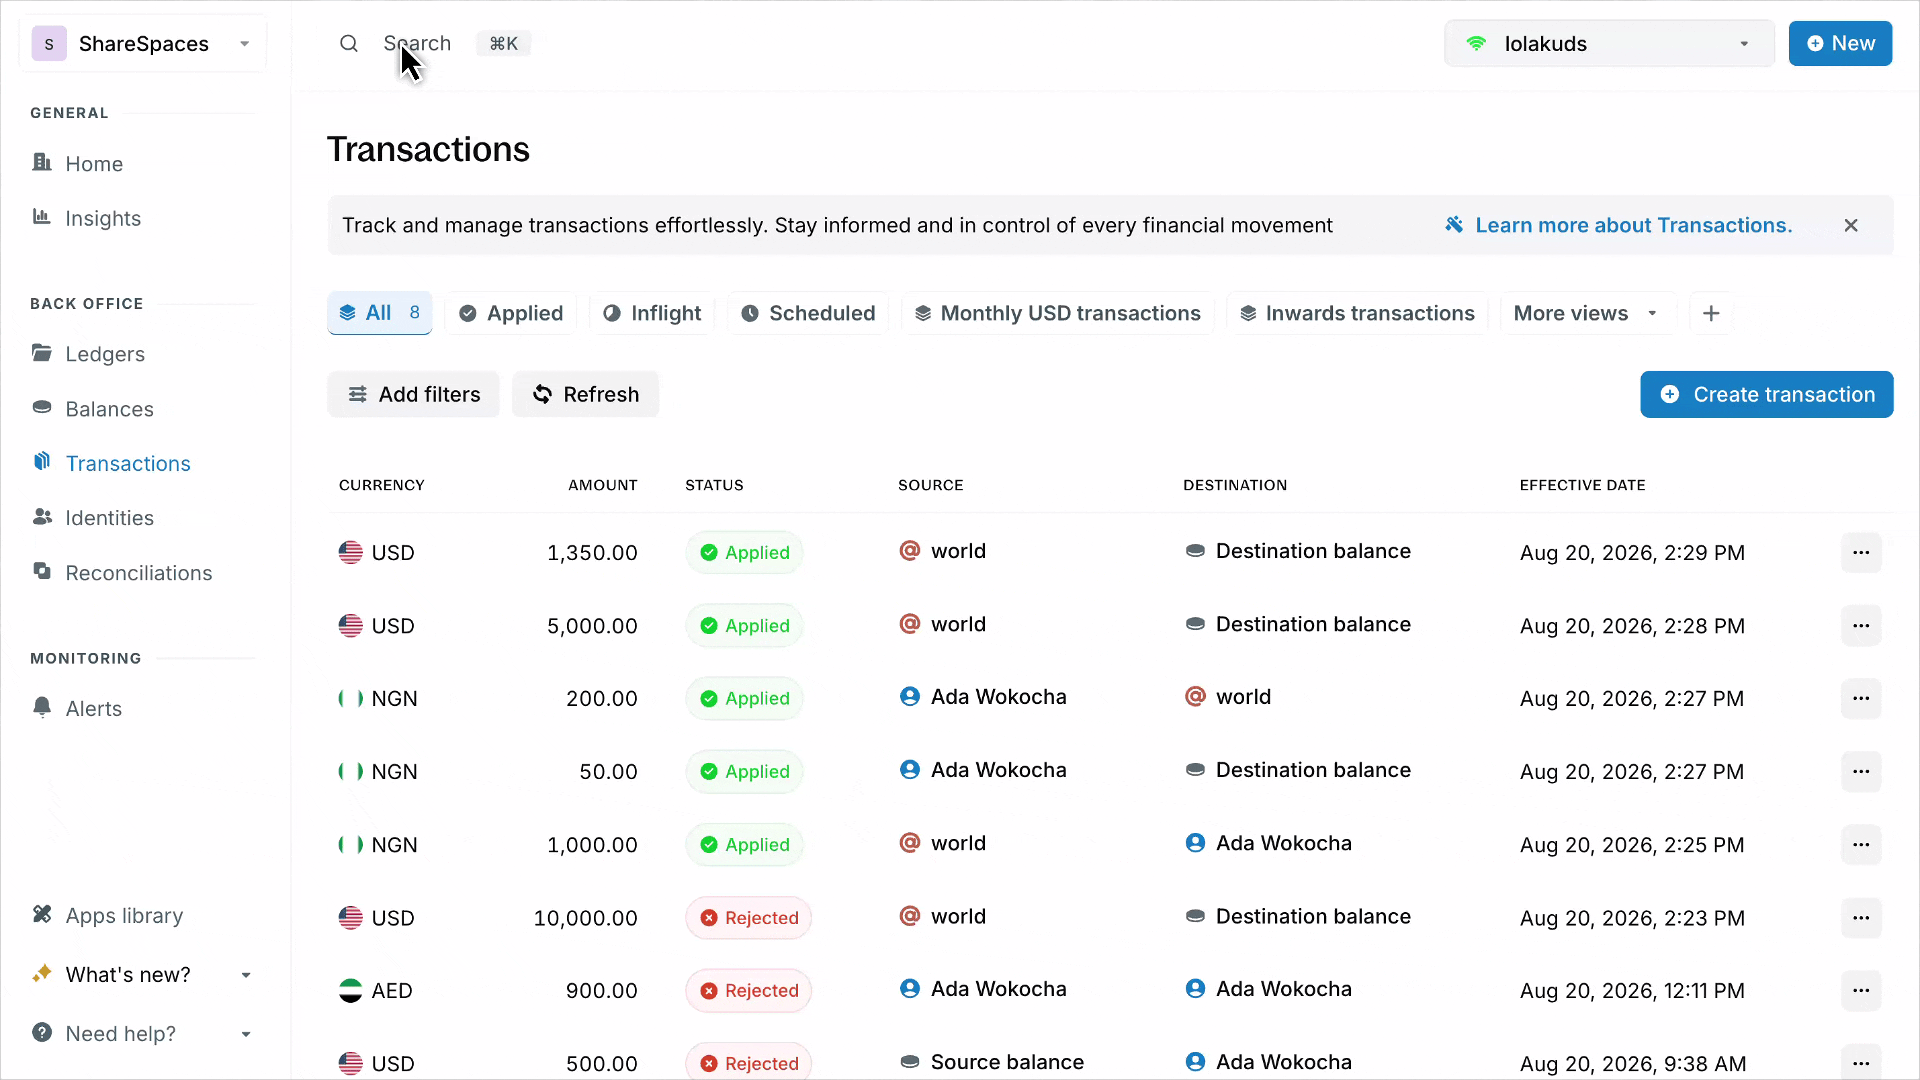Click the Balances coin icon in sidebar

tap(42, 408)
